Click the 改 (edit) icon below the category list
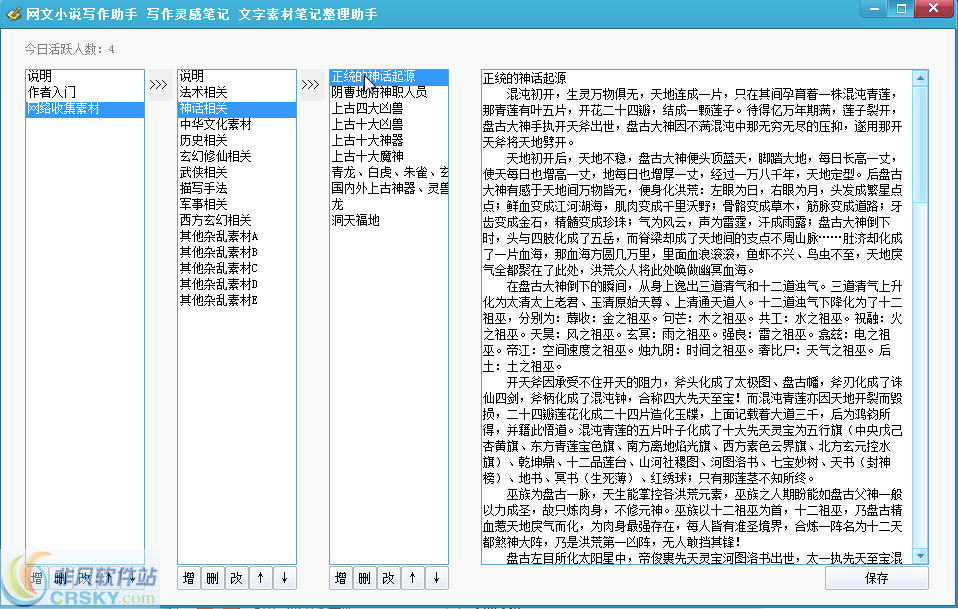Screen dimensions: 958x609 click(236, 577)
